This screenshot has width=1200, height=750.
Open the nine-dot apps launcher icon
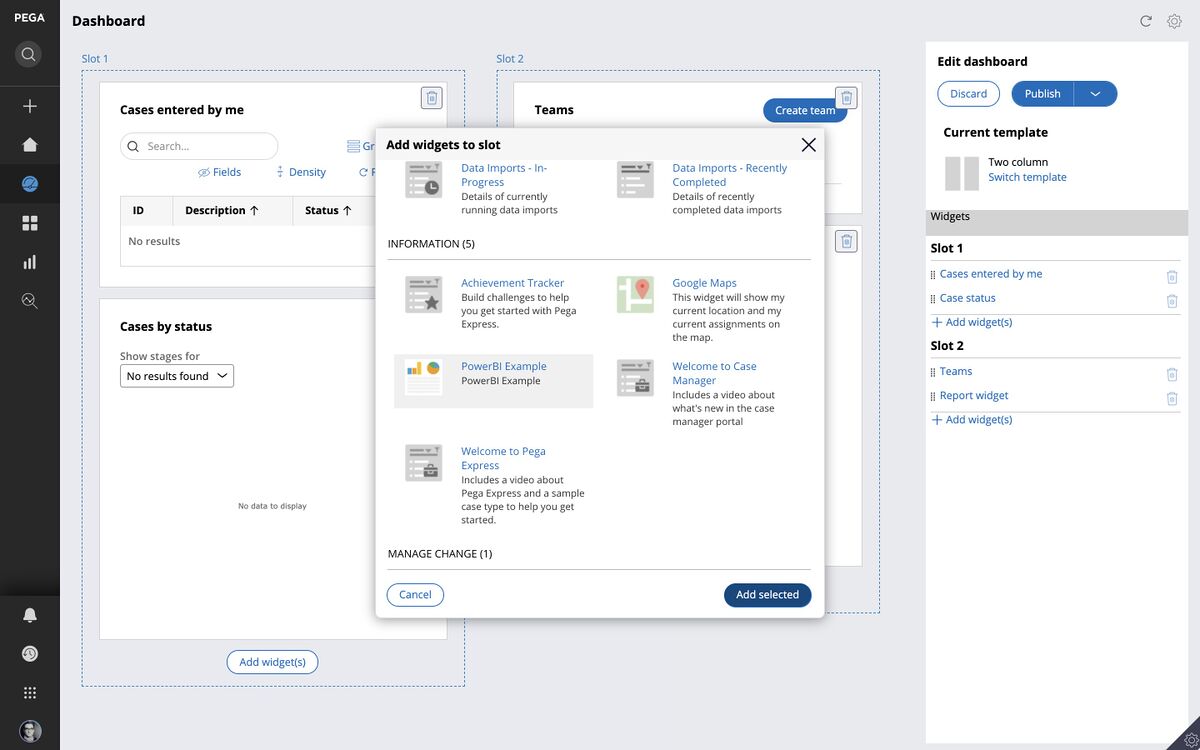[x=30, y=692]
